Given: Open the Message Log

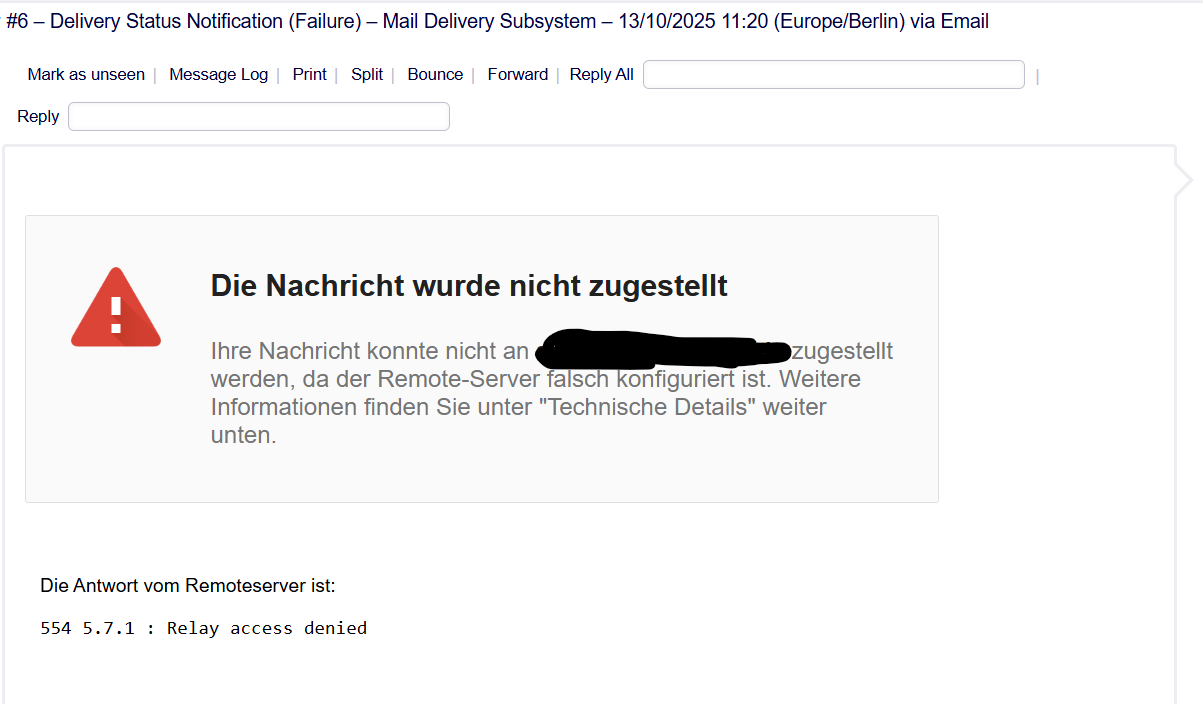Looking at the screenshot, I should point(218,75).
